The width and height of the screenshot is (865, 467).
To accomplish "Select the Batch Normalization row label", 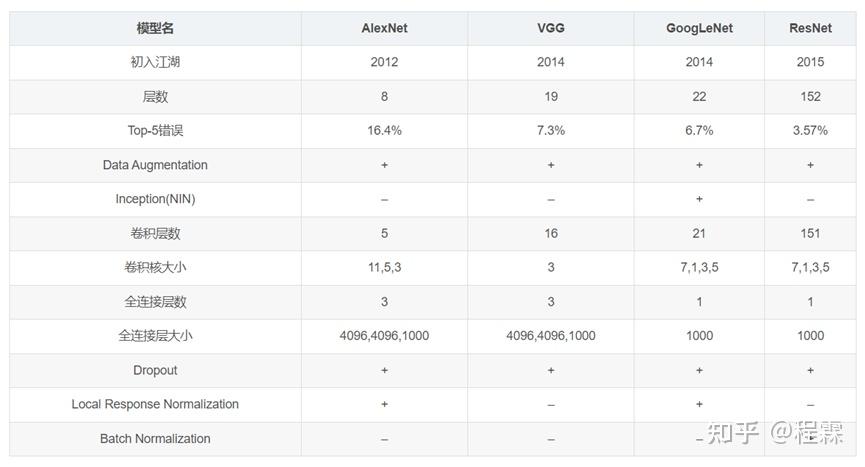I will (x=155, y=438).
